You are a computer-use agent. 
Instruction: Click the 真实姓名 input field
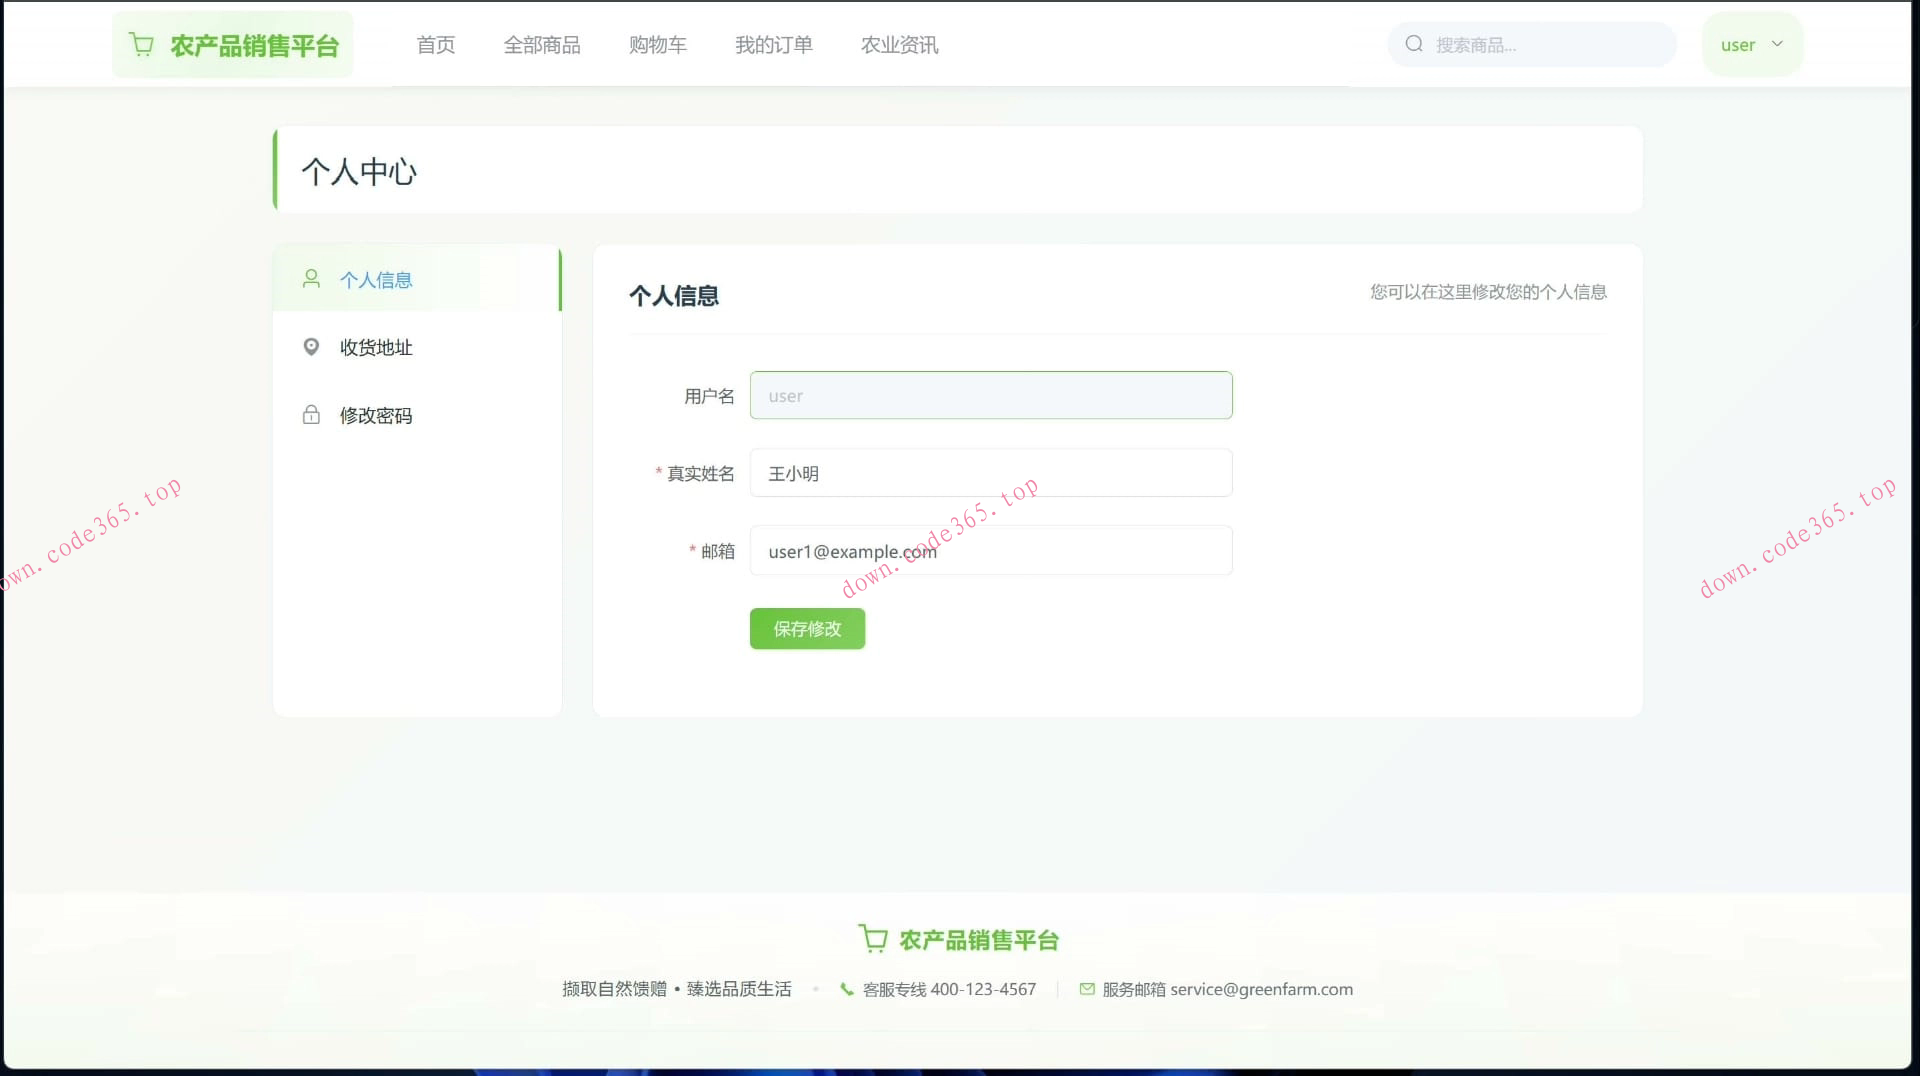tap(990, 472)
